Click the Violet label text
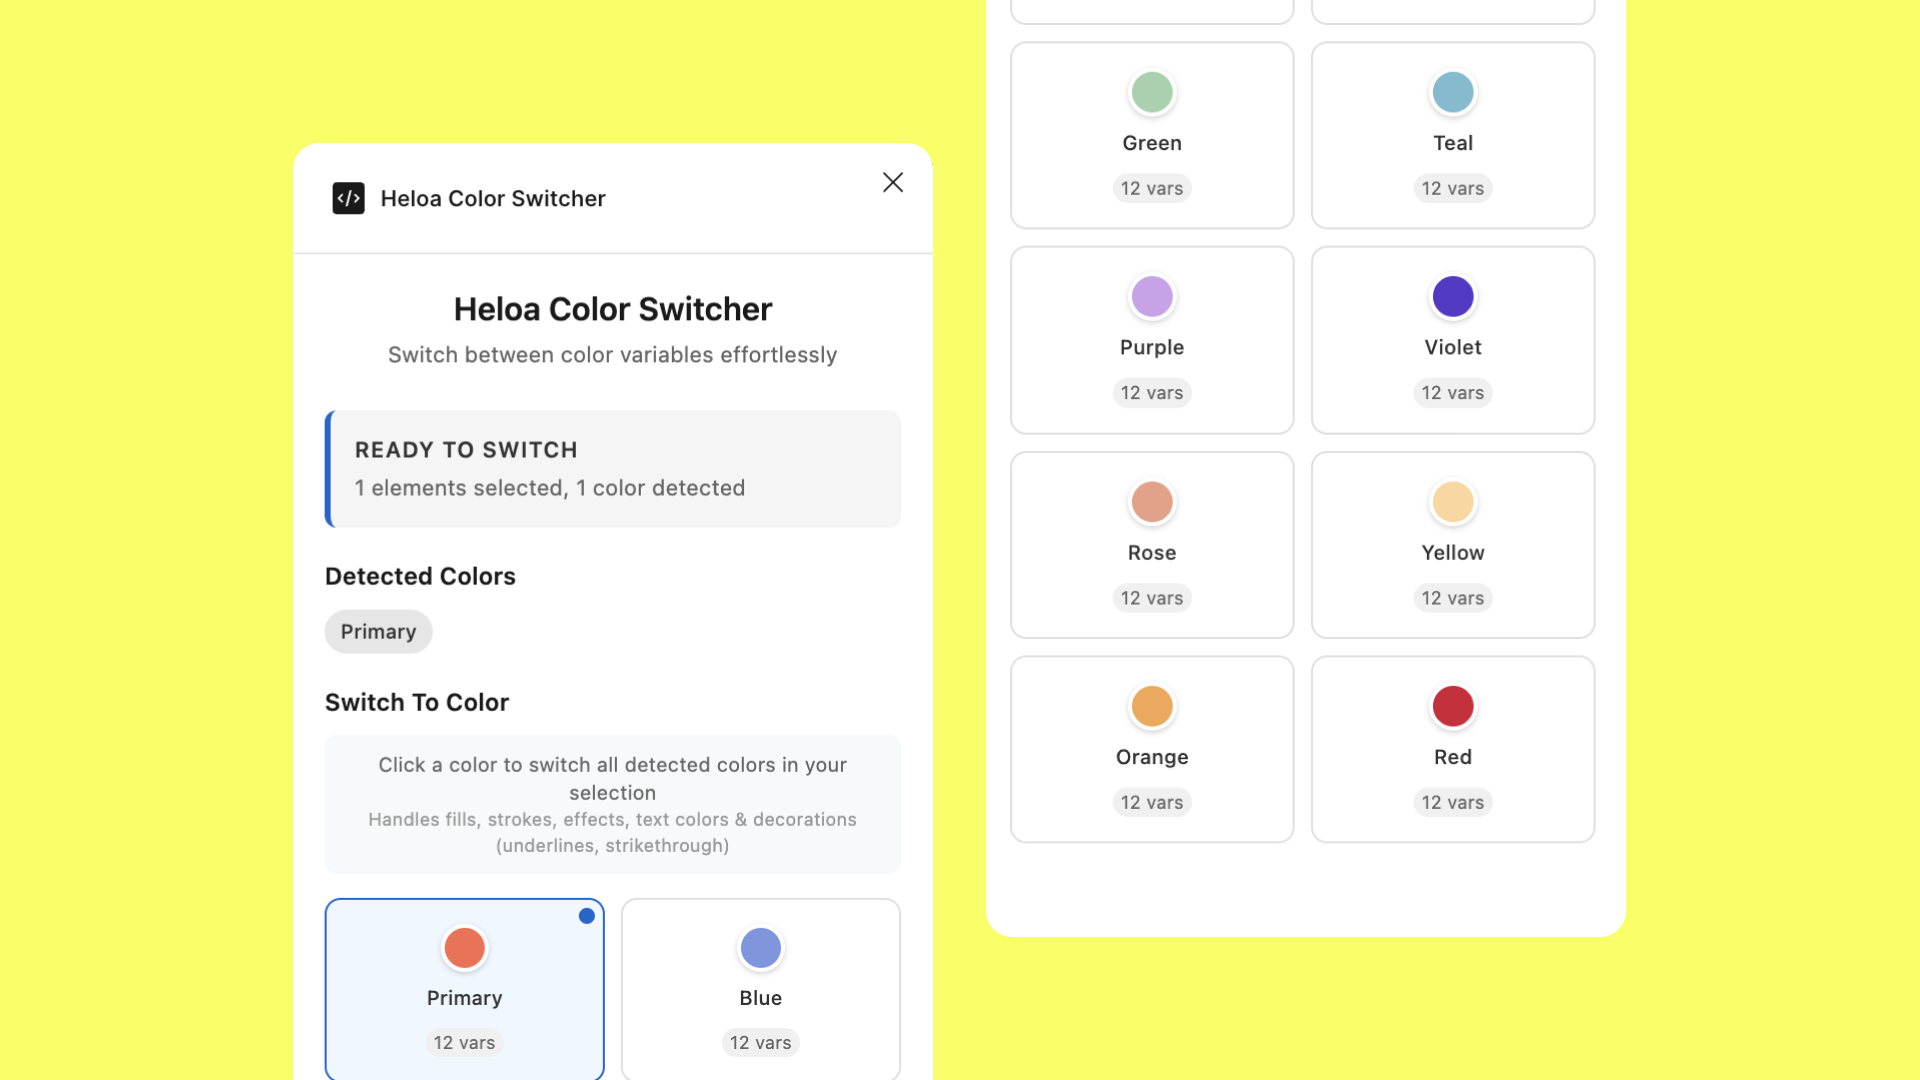Screen dimensions: 1920x1080 pos(1452,347)
